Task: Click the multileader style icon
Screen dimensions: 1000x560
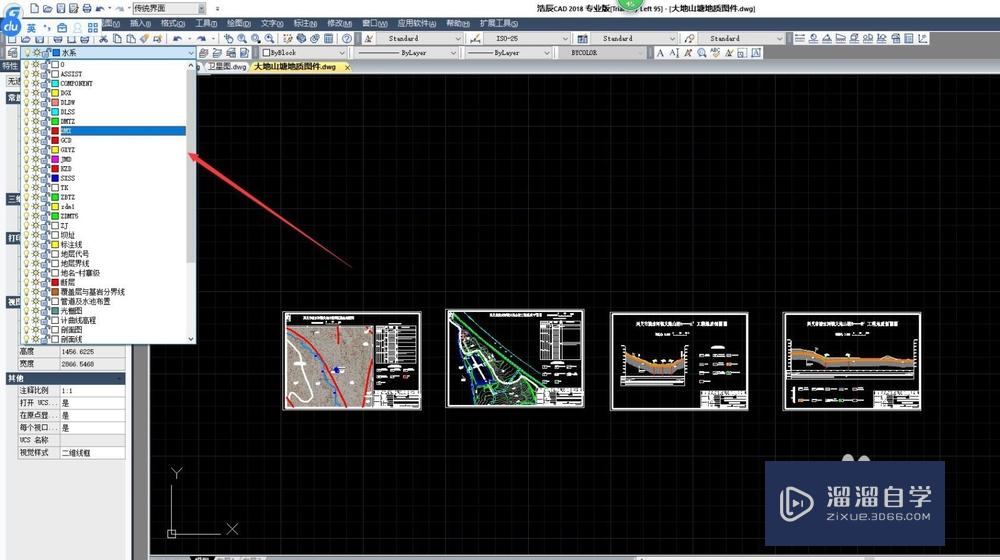Action: (x=689, y=39)
